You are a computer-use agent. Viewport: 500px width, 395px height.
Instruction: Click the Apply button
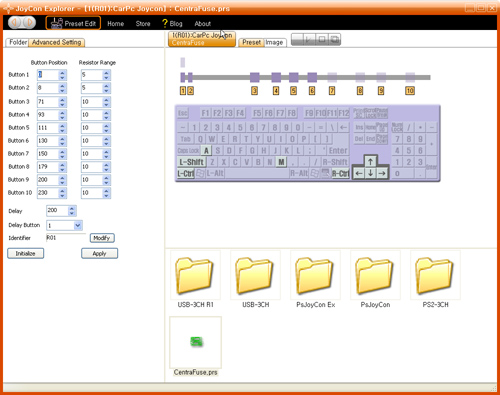click(x=99, y=253)
